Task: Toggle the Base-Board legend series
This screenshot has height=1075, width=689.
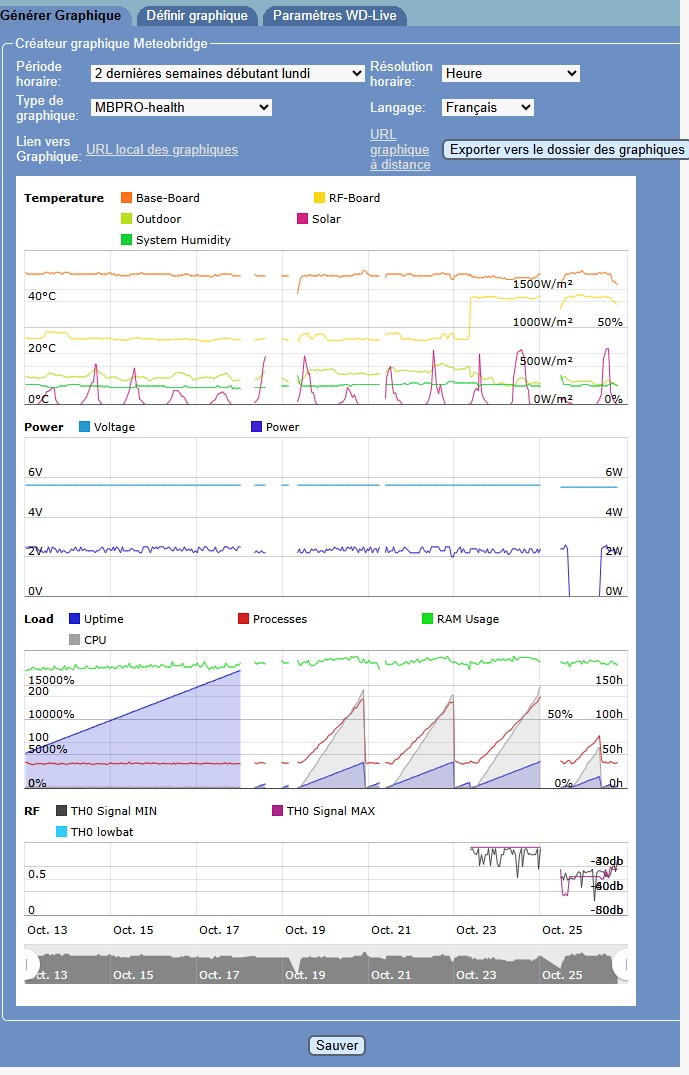Action: point(127,198)
